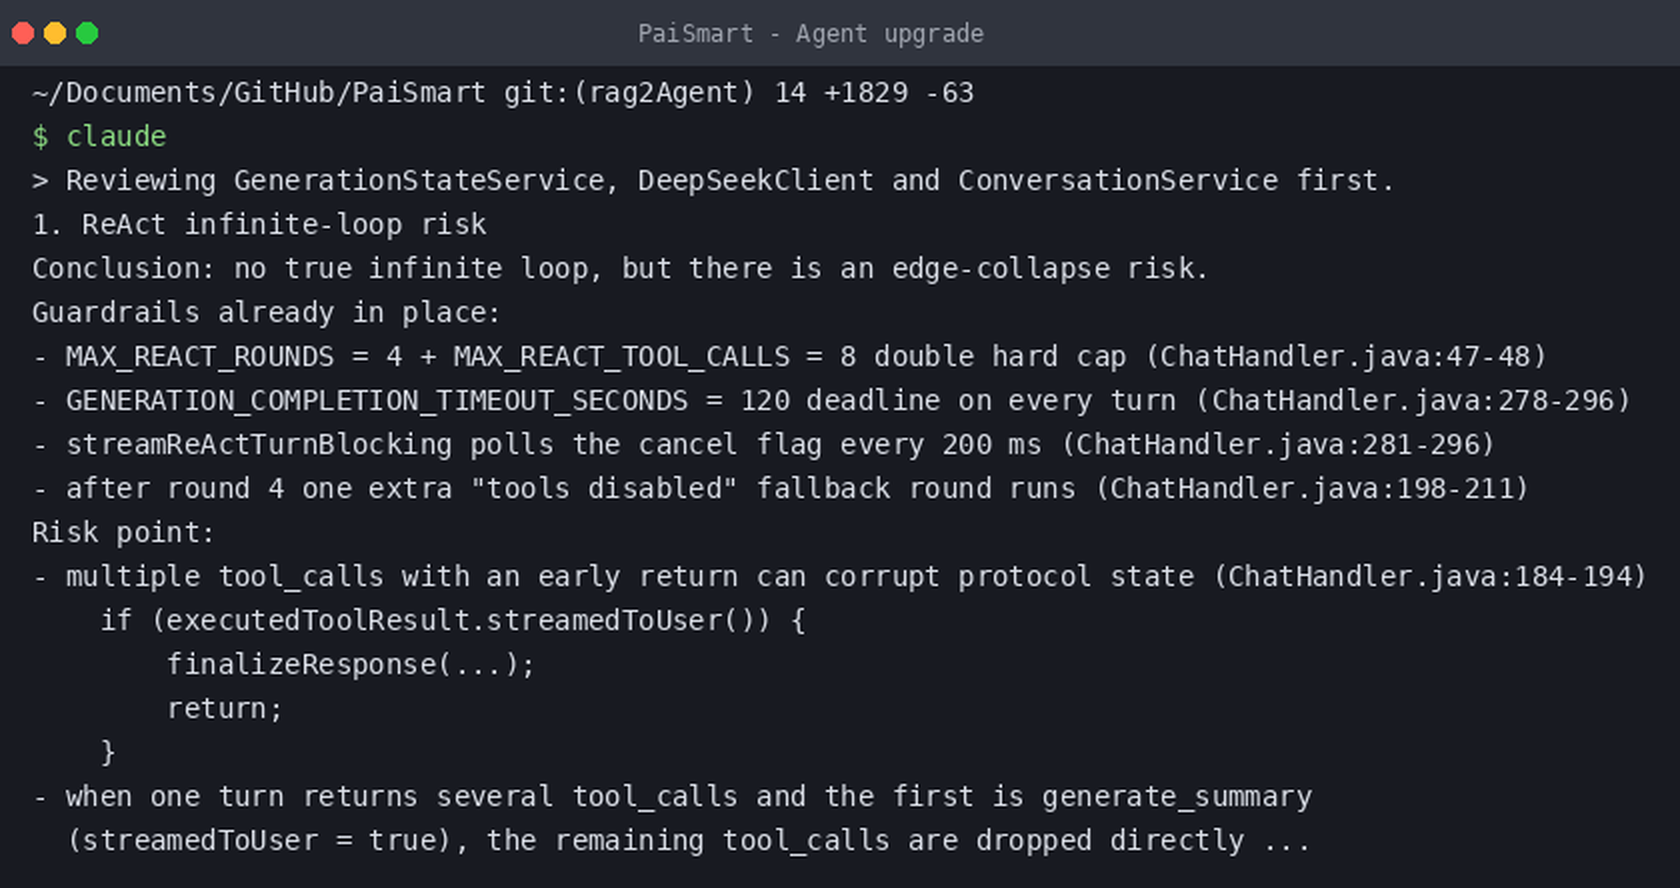Click the path ~/Documents/GitHub/PaiSmart
The width and height of the screenshot is (1680, 888).
coord(259,93)
